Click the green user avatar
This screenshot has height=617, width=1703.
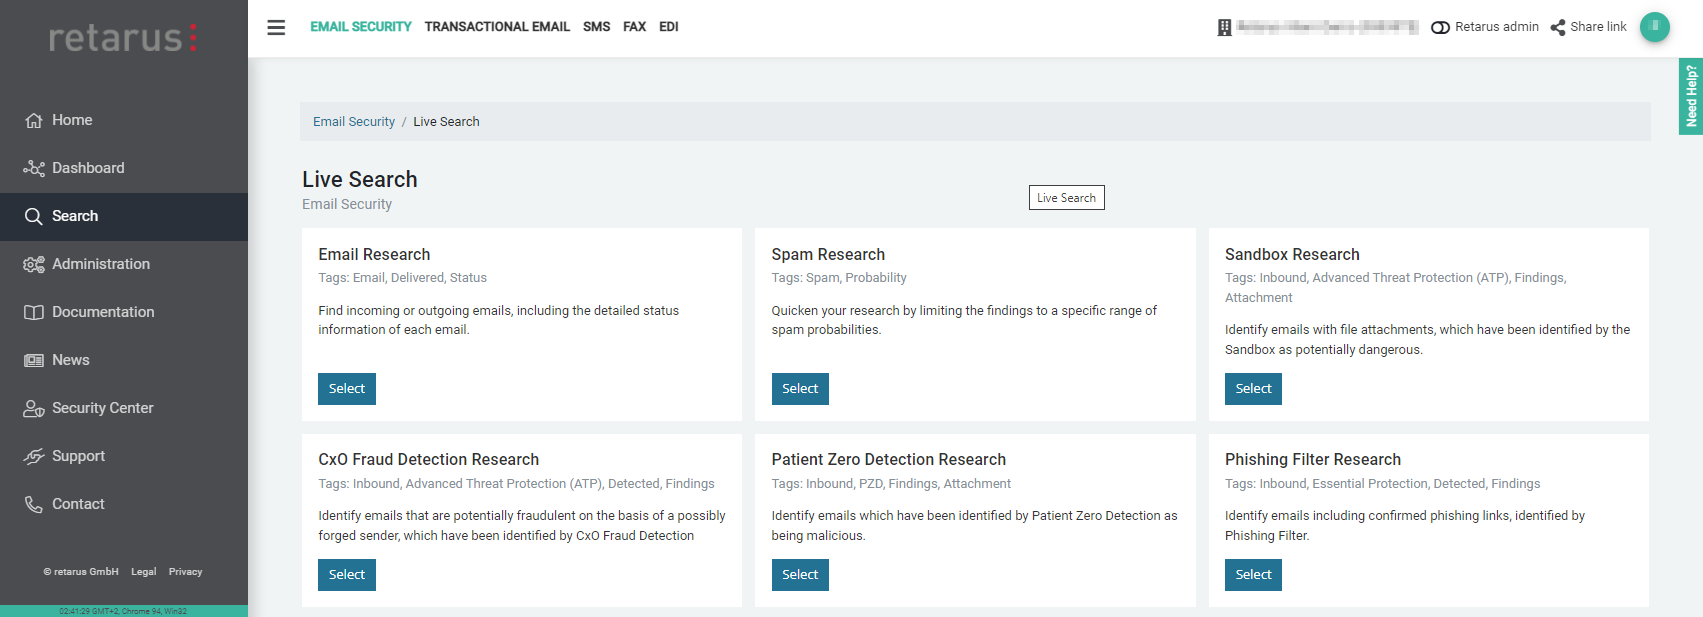point(1654,27)
